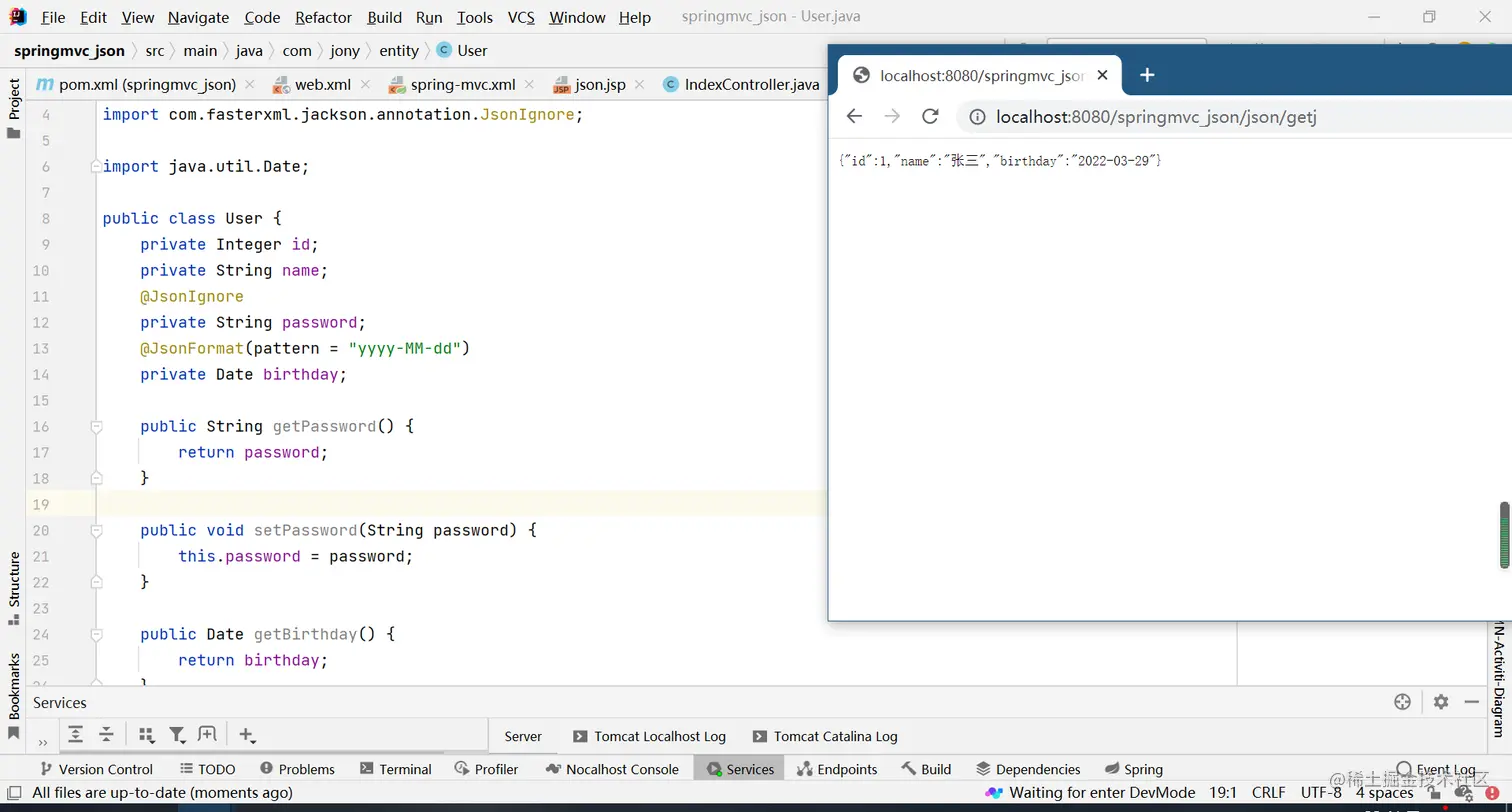Hide the Services panel with the minimize dash
The image size is (1512, 812).
pos(1471,702)
